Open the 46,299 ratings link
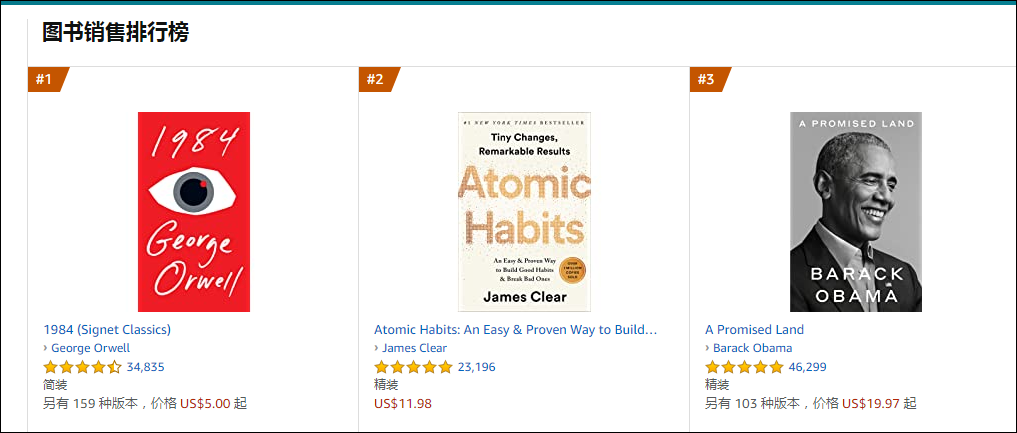Viewport: 1017px width, 433px height. pos(808,367)
